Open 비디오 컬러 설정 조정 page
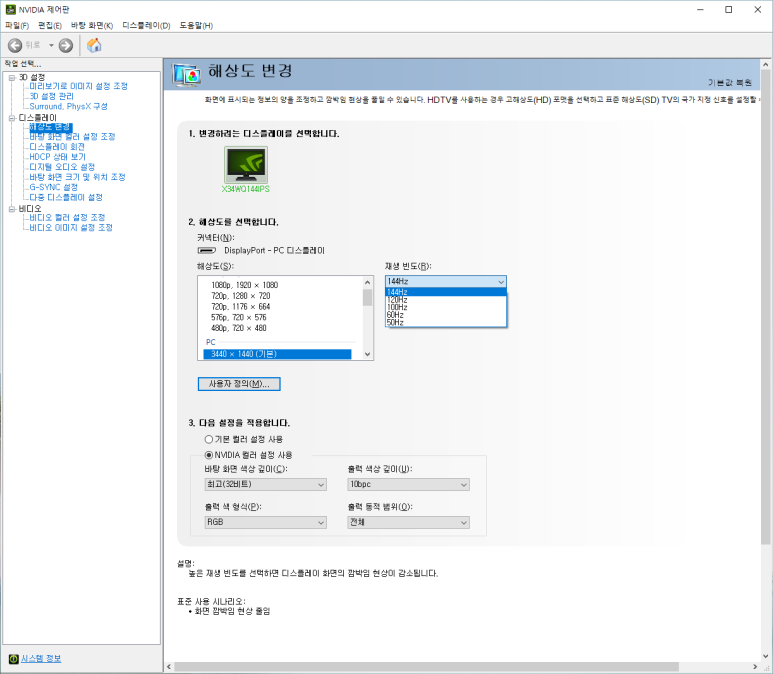773x674 pixels. 67,217
